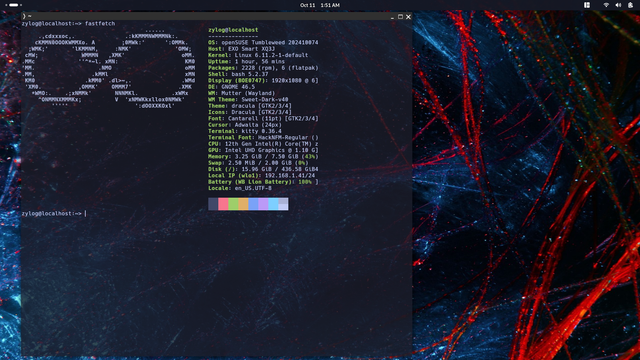Click the green 'zylog@localhost' header in fastfetch output
640x360 pixels.
[233, 30]
